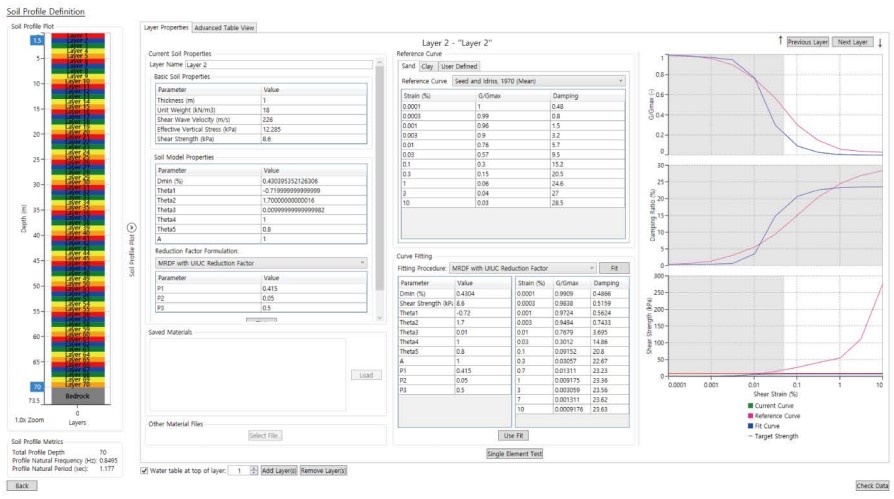Click the Shear Strength value 8.6
The width and height of the screenshot is (894, 499).
[x=314, y=139]
